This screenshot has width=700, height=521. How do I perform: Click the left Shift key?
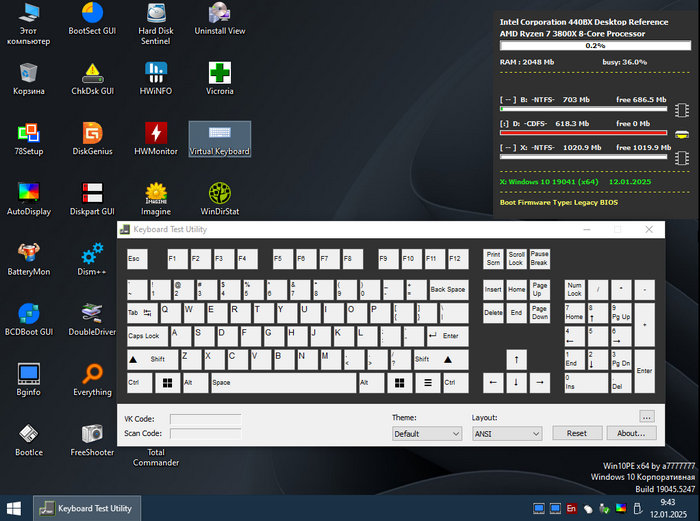click(153, 359)
